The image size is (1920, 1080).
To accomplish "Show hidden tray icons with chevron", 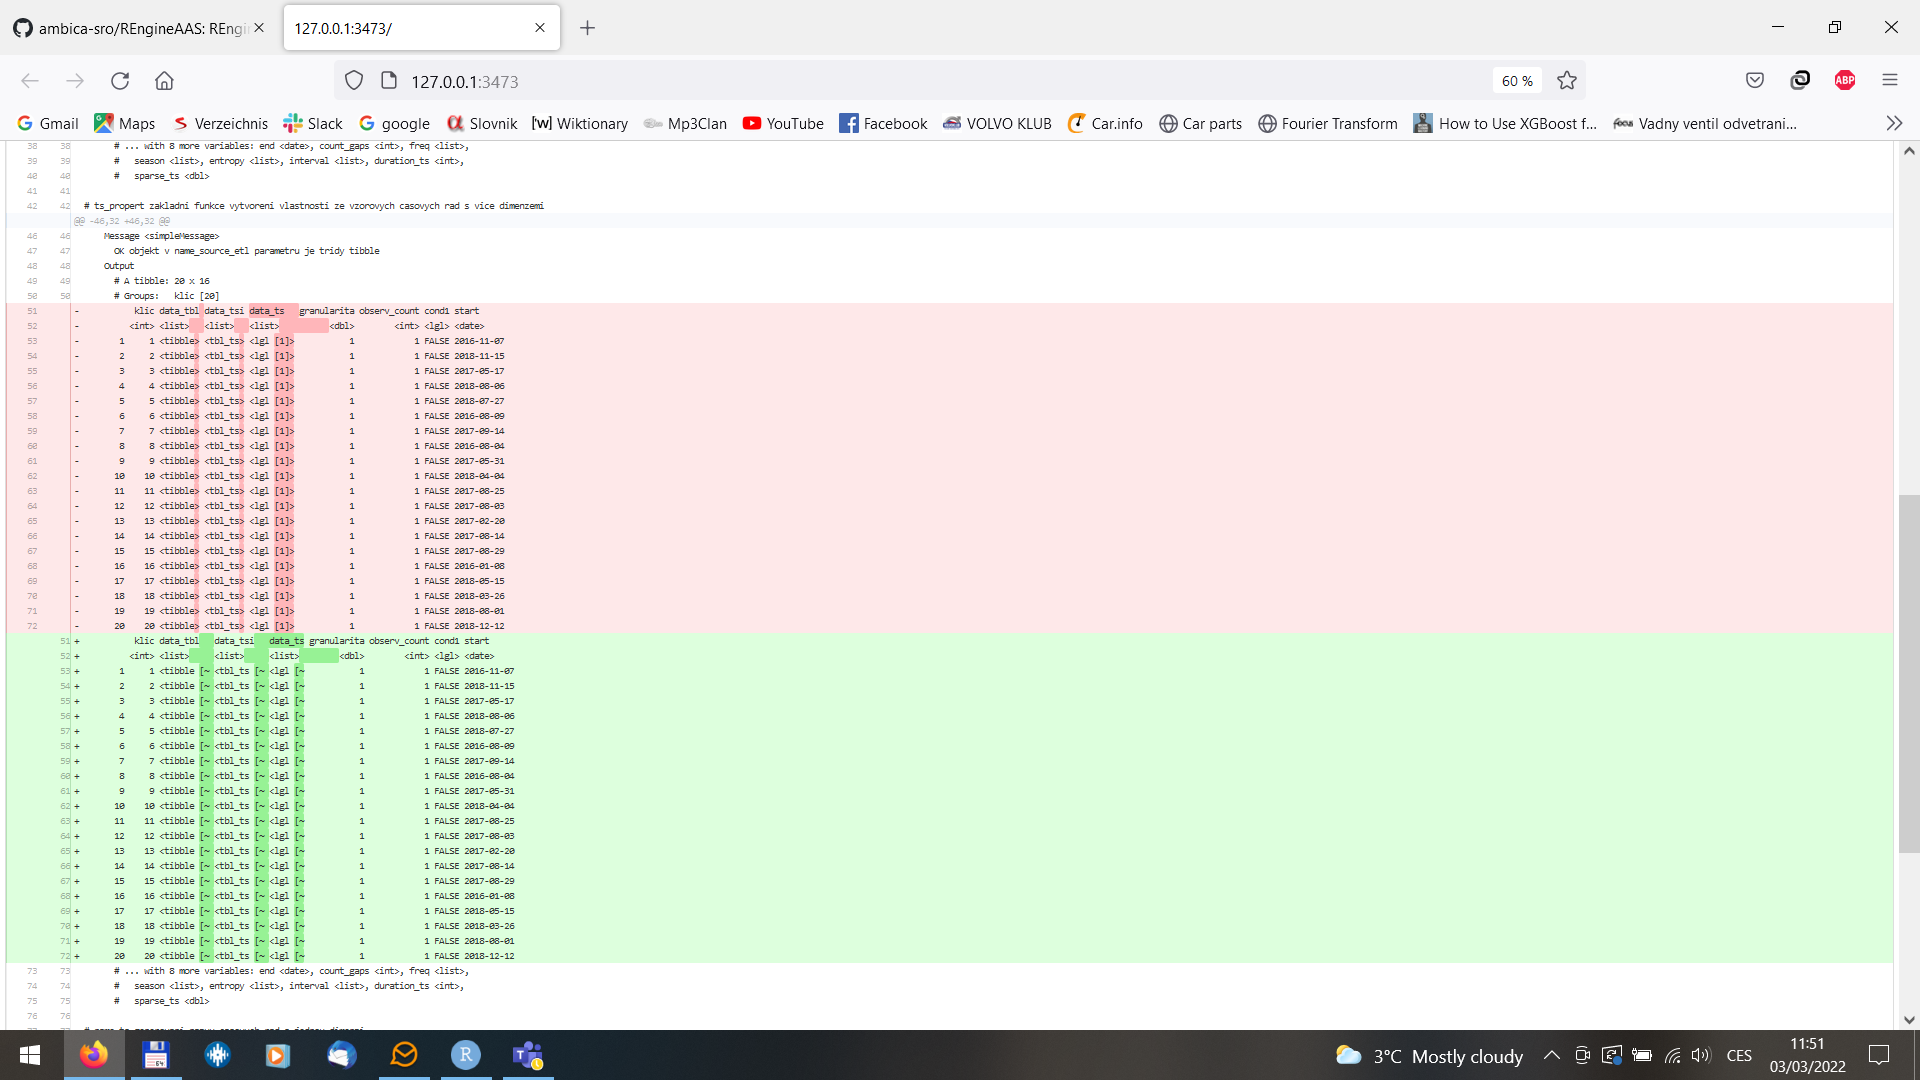I will [1552, 1055].
